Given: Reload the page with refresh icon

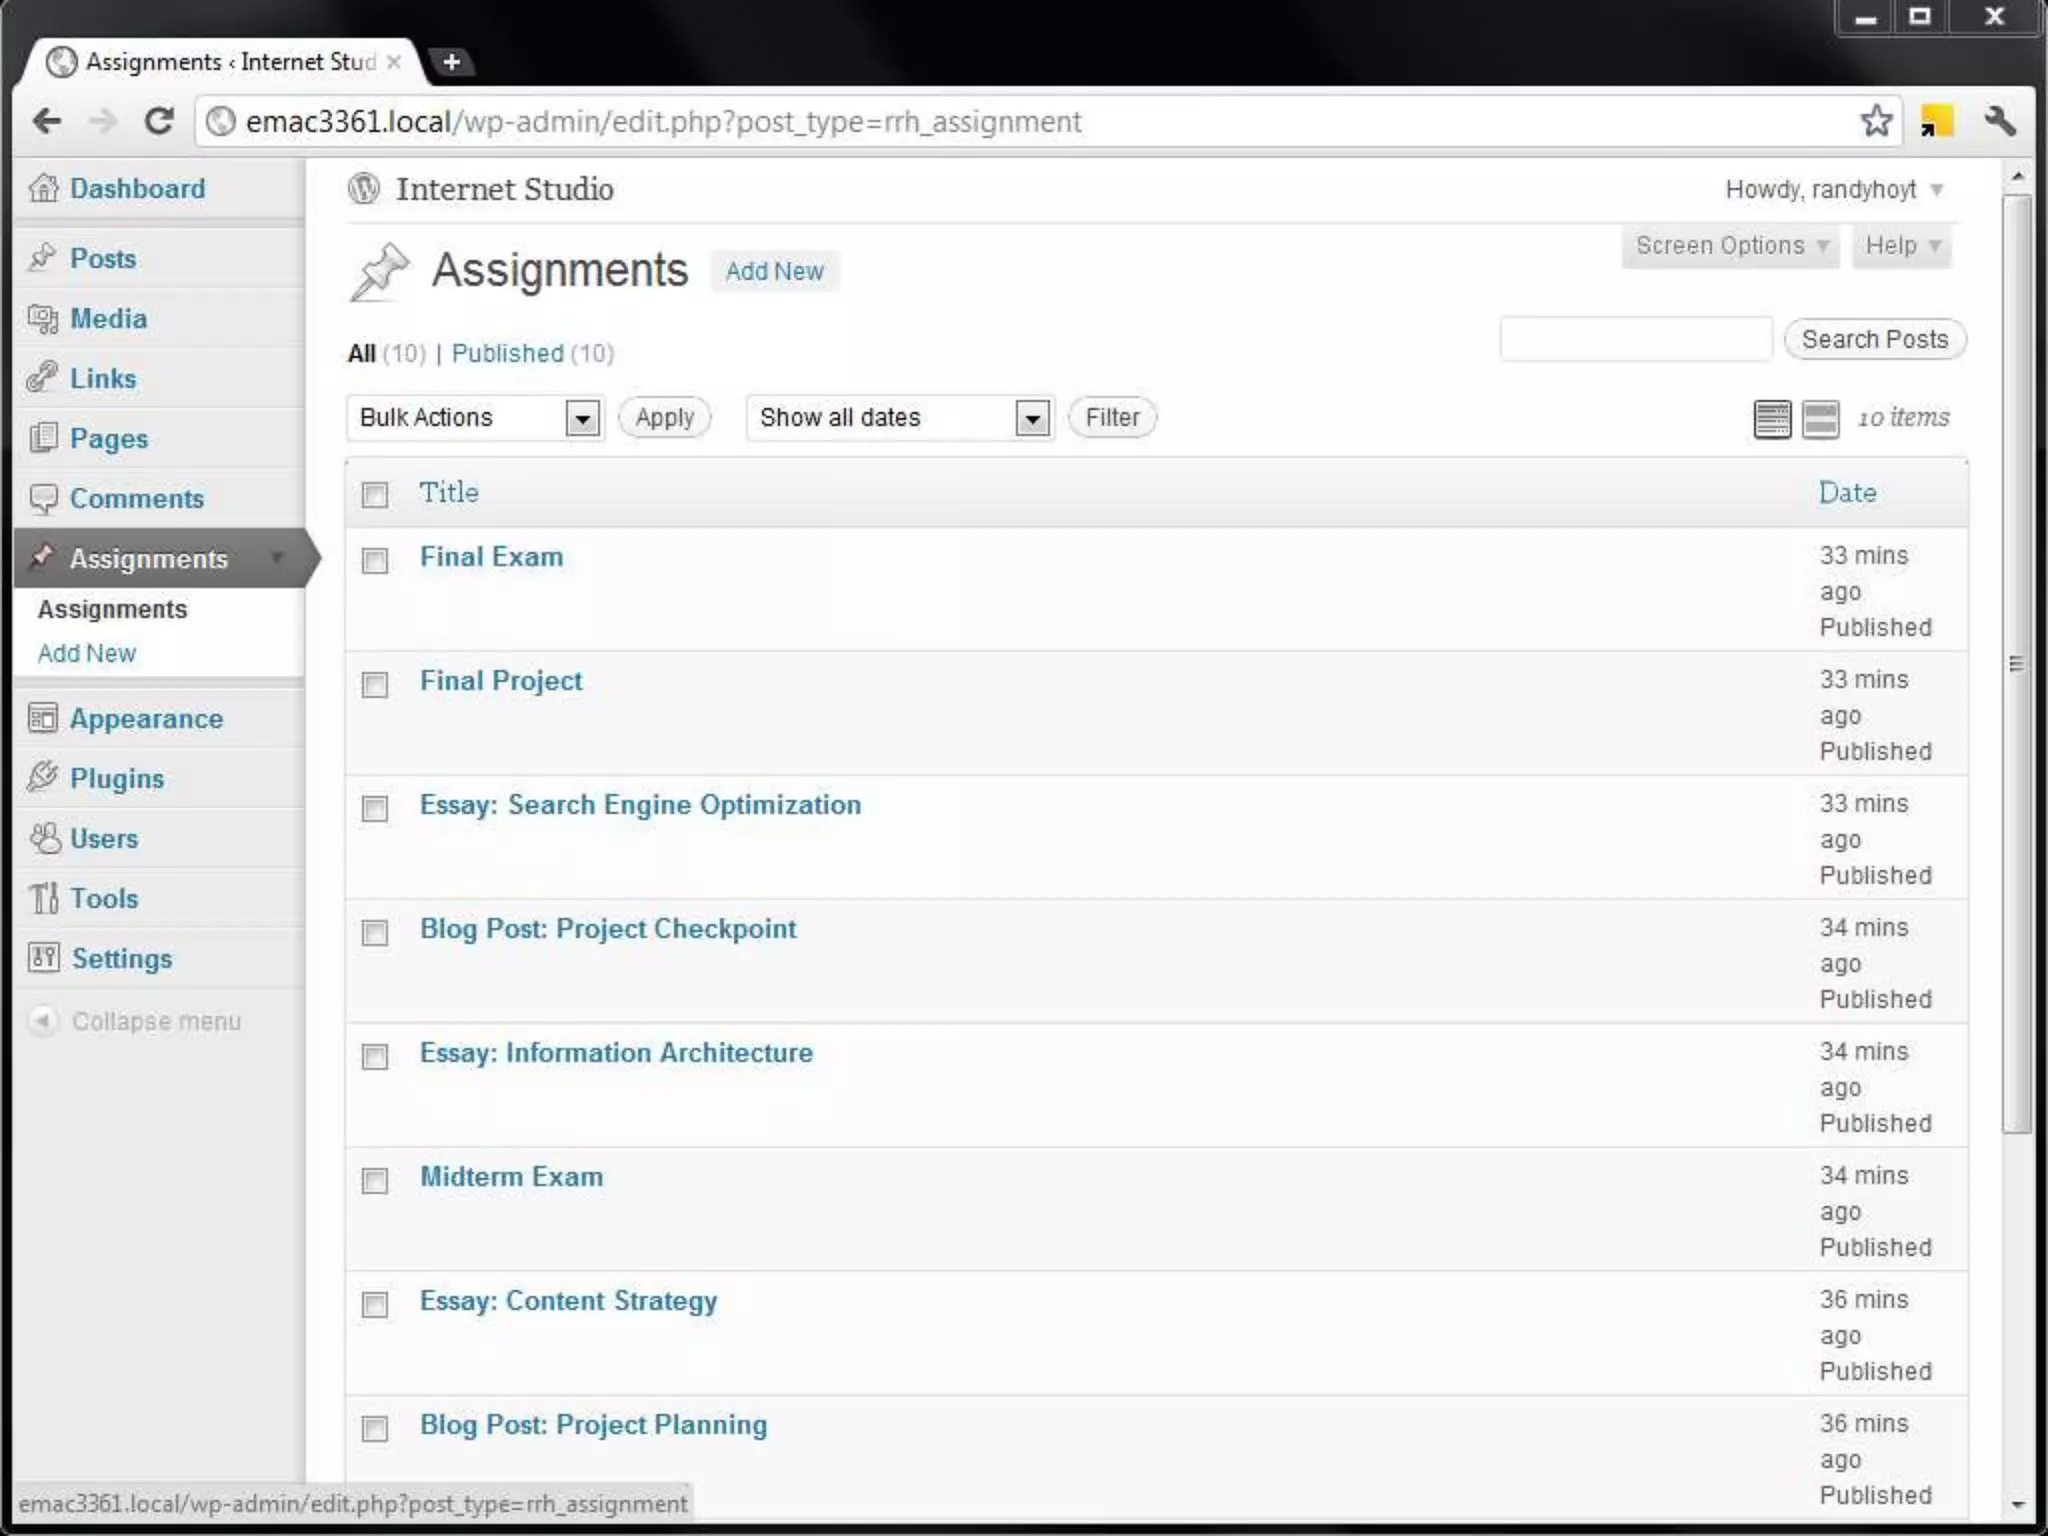Looking at the screenshot, I should (x=158, y=122).
